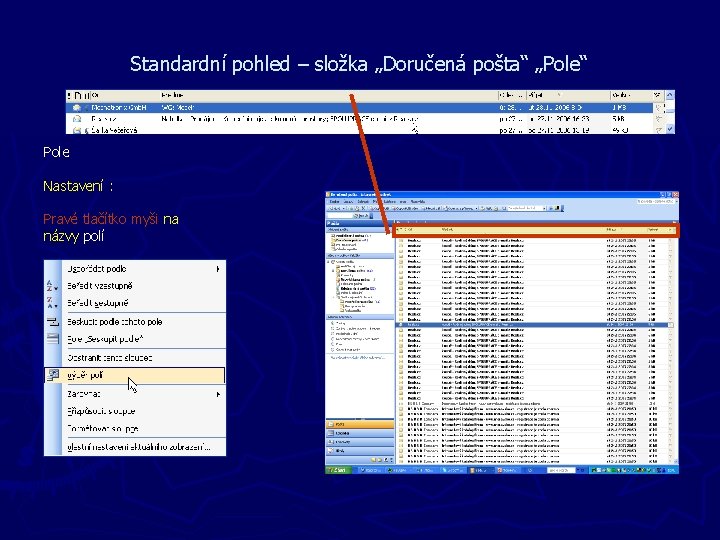Select 'Seskupit podle tohoto pole' menu entry
Image resolution: width=720 pixels, height=540 pixels.
(135, 322)
